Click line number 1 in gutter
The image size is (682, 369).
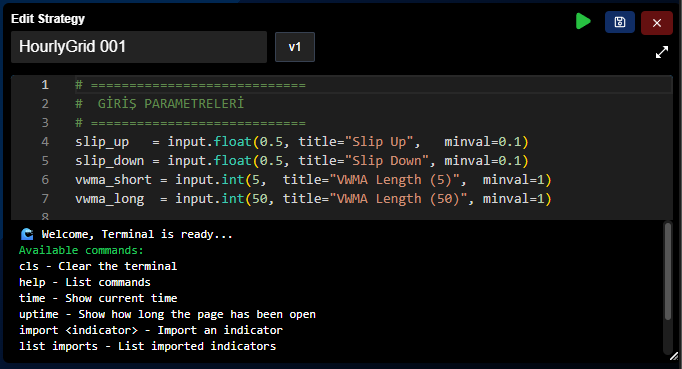pos(45,85)
